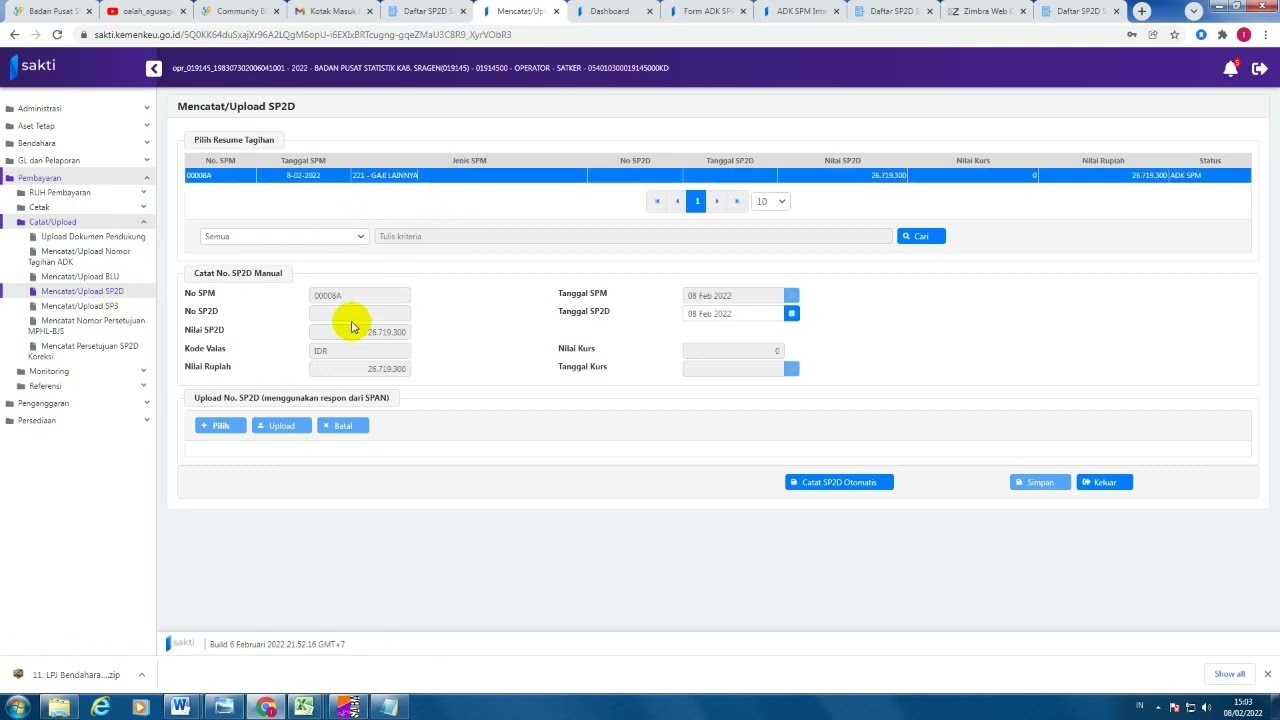Image resolution: width=1280 pixels, height=720 pixels.
Task: Open Mencatat/Upload SP3 item
Action: tap(79, 306)
